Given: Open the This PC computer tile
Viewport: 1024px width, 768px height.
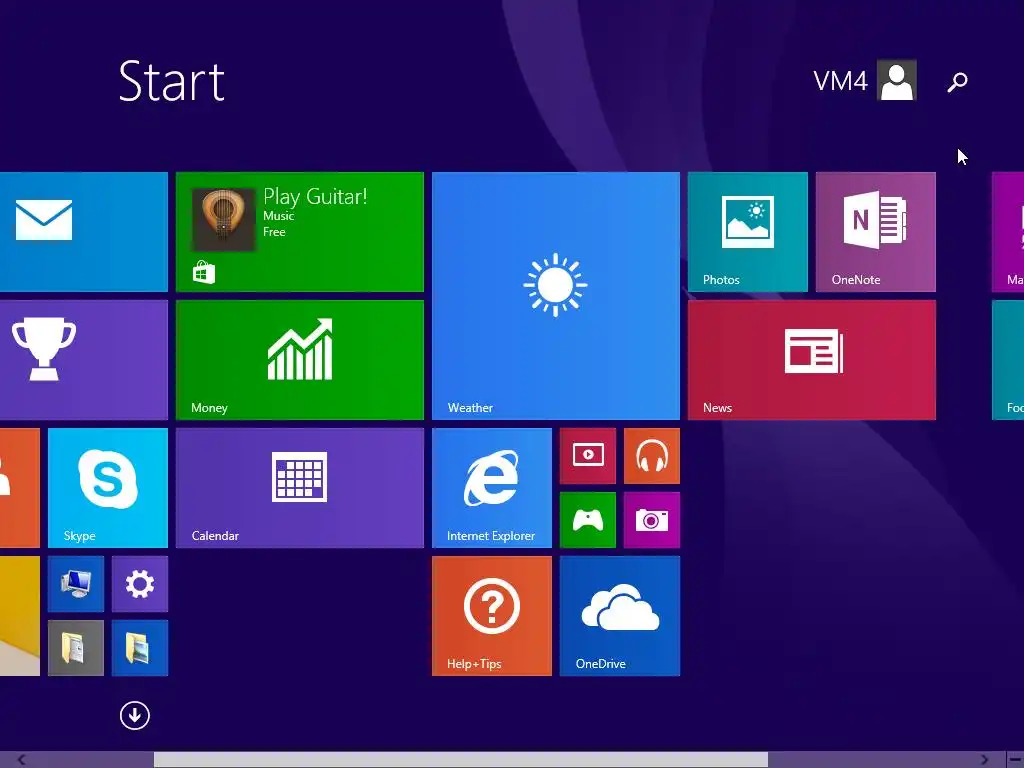Looking at the screenshot, I should coord(76,584).
